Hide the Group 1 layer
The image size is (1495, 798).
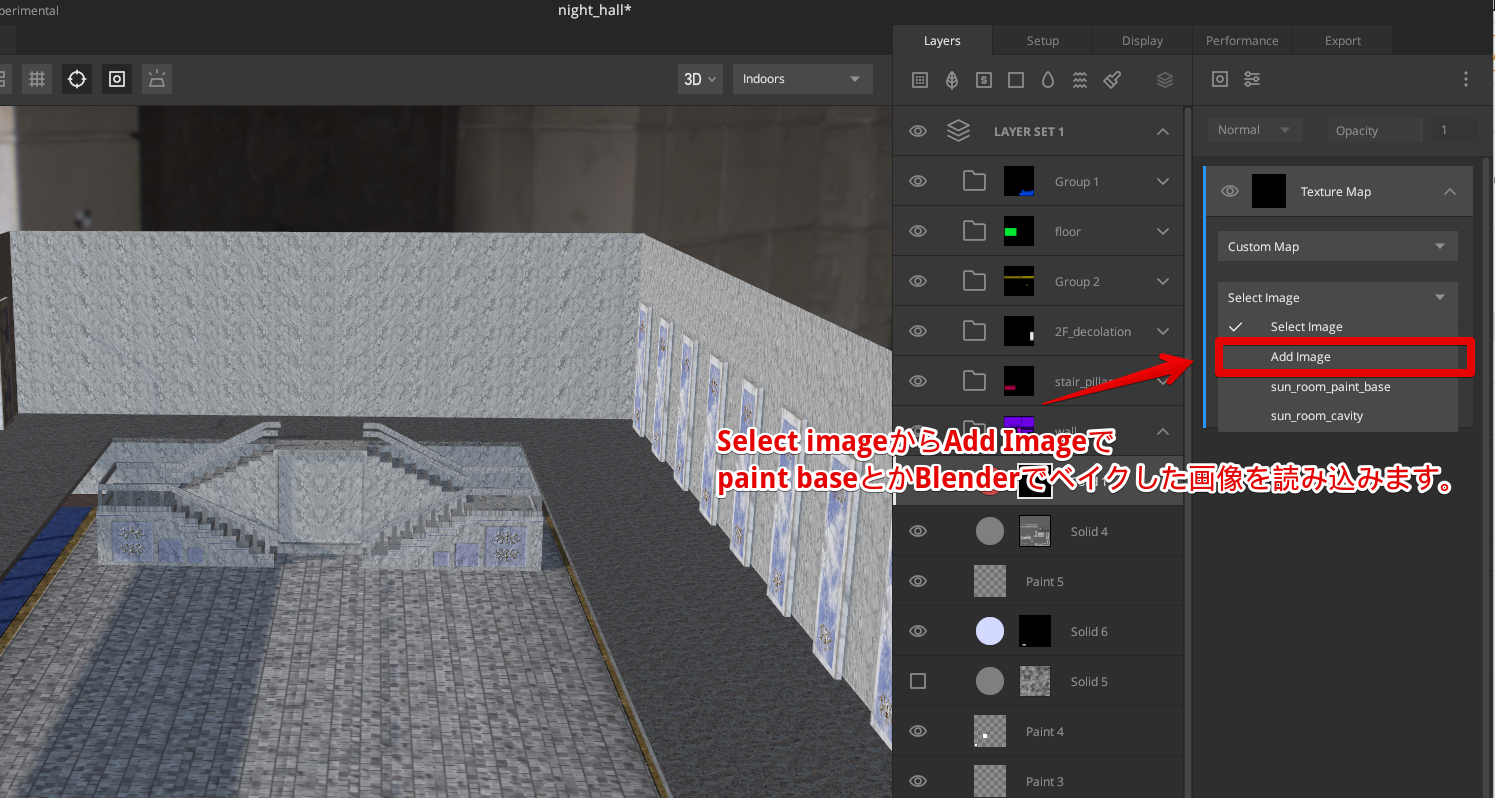[917, 181]
